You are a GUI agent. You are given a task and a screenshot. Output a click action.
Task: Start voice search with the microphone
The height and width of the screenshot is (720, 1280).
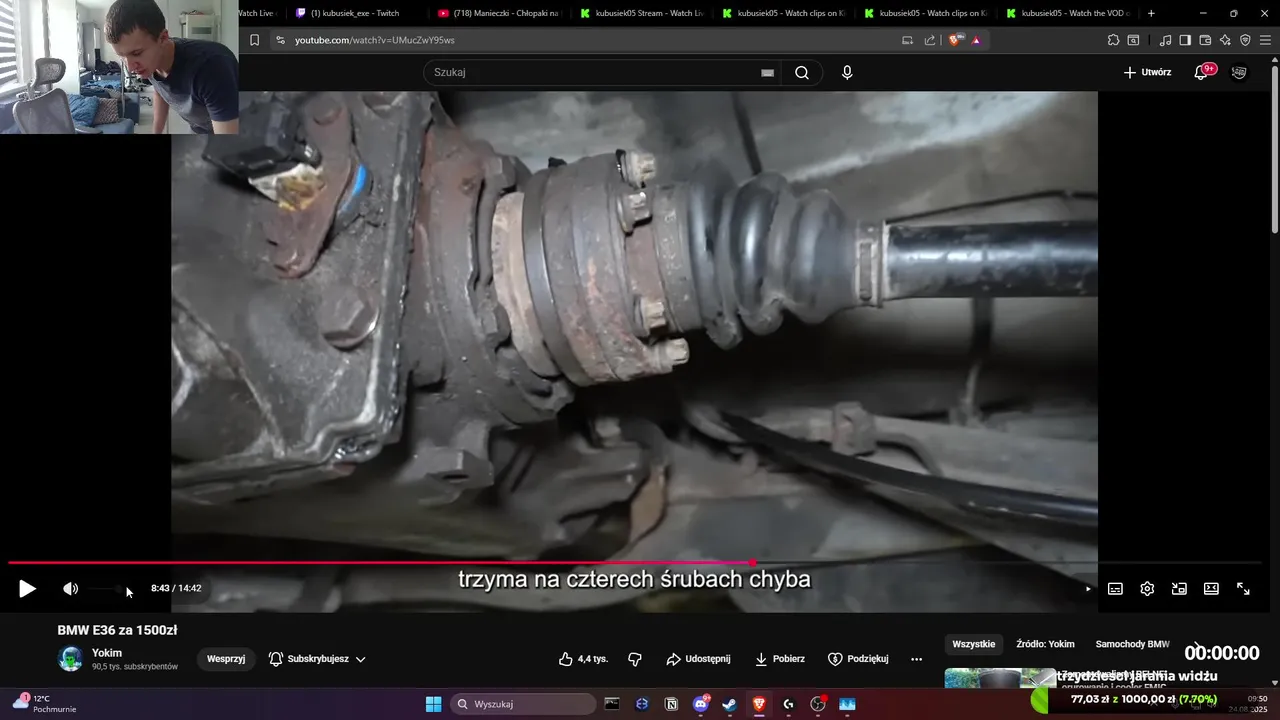point(847,72)
